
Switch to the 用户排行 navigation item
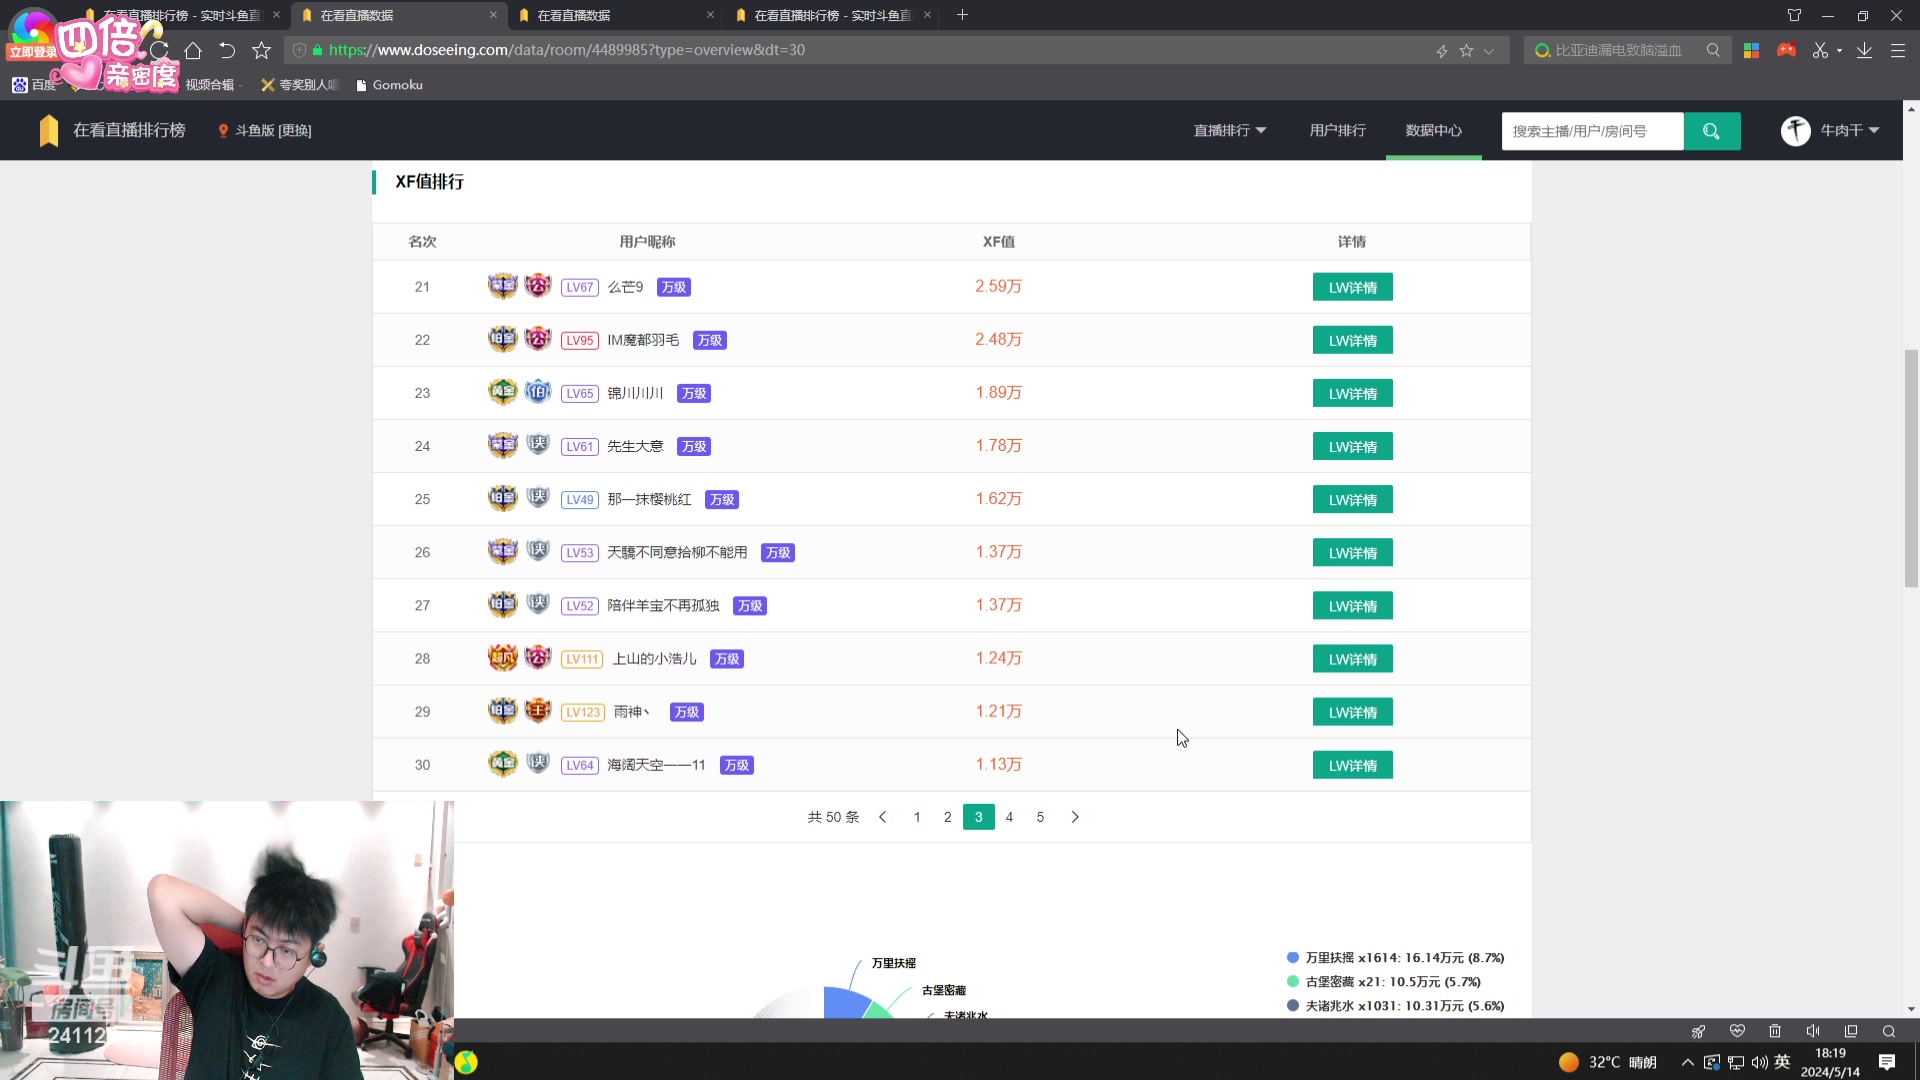[x=1337, y=130]
